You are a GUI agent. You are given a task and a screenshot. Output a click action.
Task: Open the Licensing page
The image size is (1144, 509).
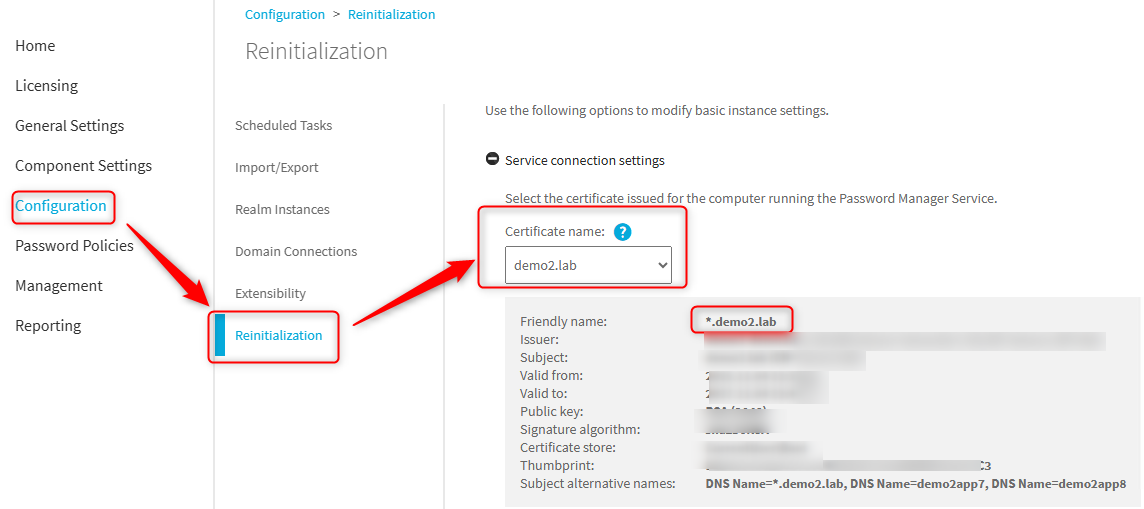[46, 86]
